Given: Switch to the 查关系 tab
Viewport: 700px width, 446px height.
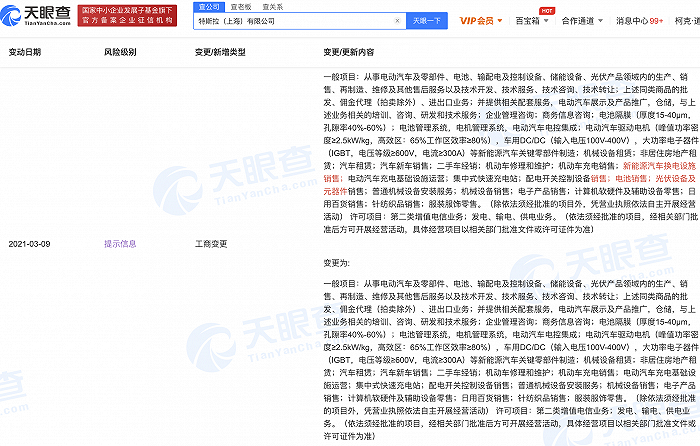Looking at the screenshot, I should click(273, 7).
